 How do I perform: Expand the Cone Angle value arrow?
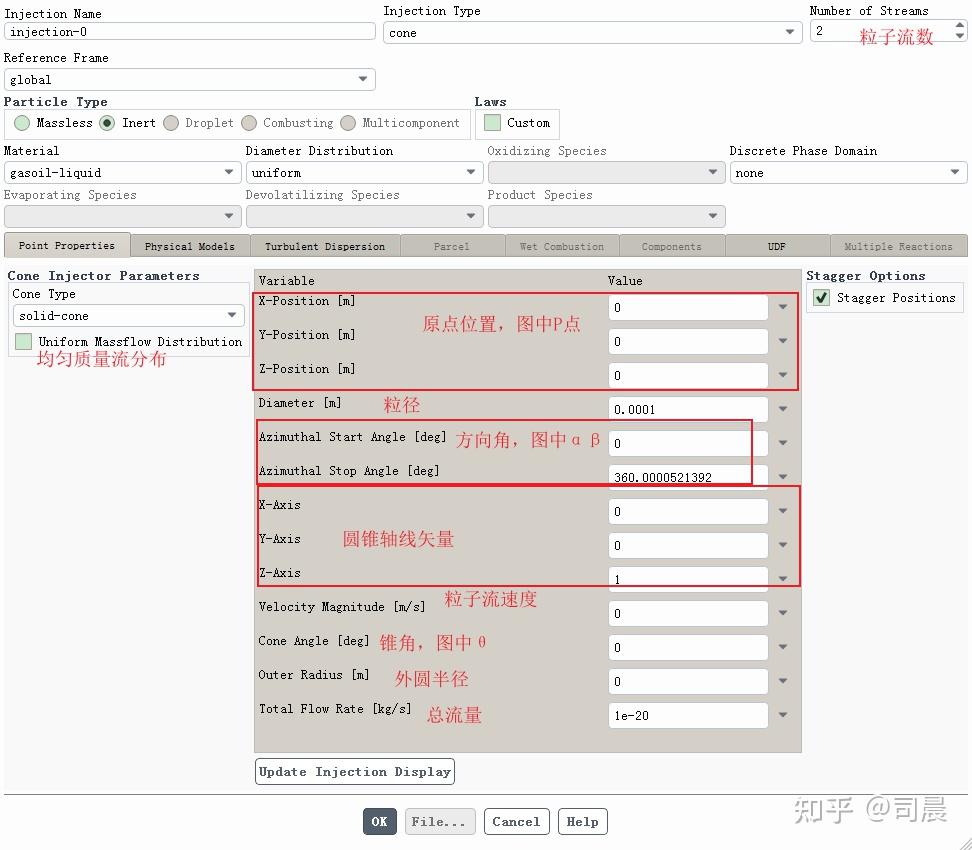point(783,647)
